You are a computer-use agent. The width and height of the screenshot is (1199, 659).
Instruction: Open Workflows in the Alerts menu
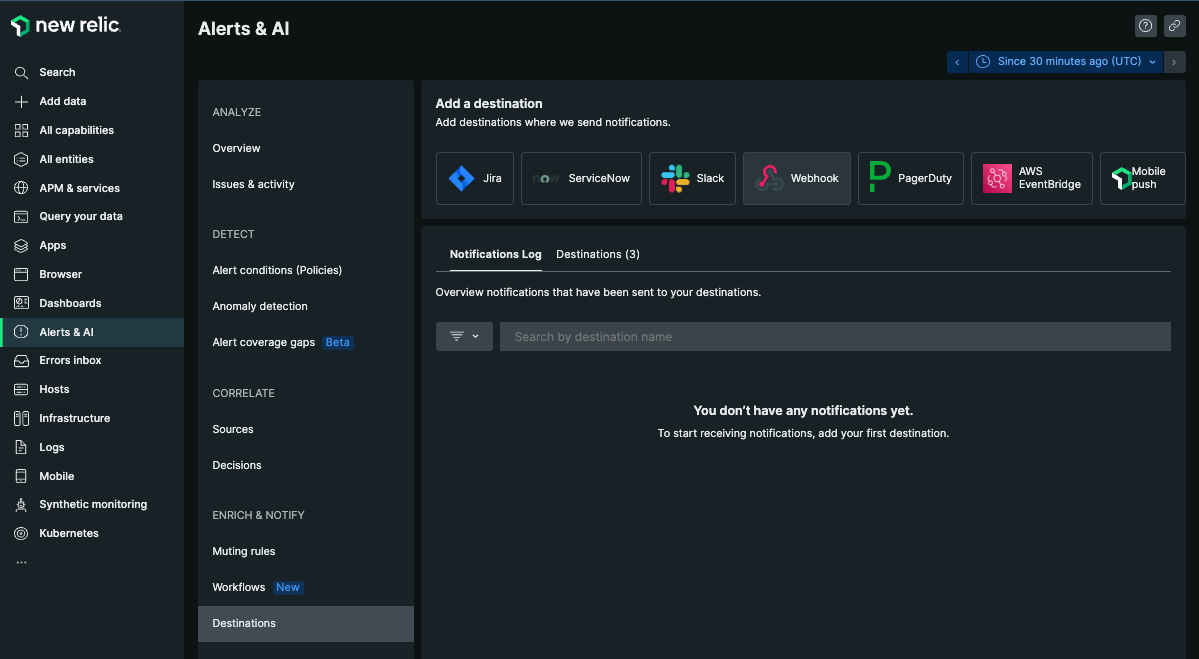(239, 587)
